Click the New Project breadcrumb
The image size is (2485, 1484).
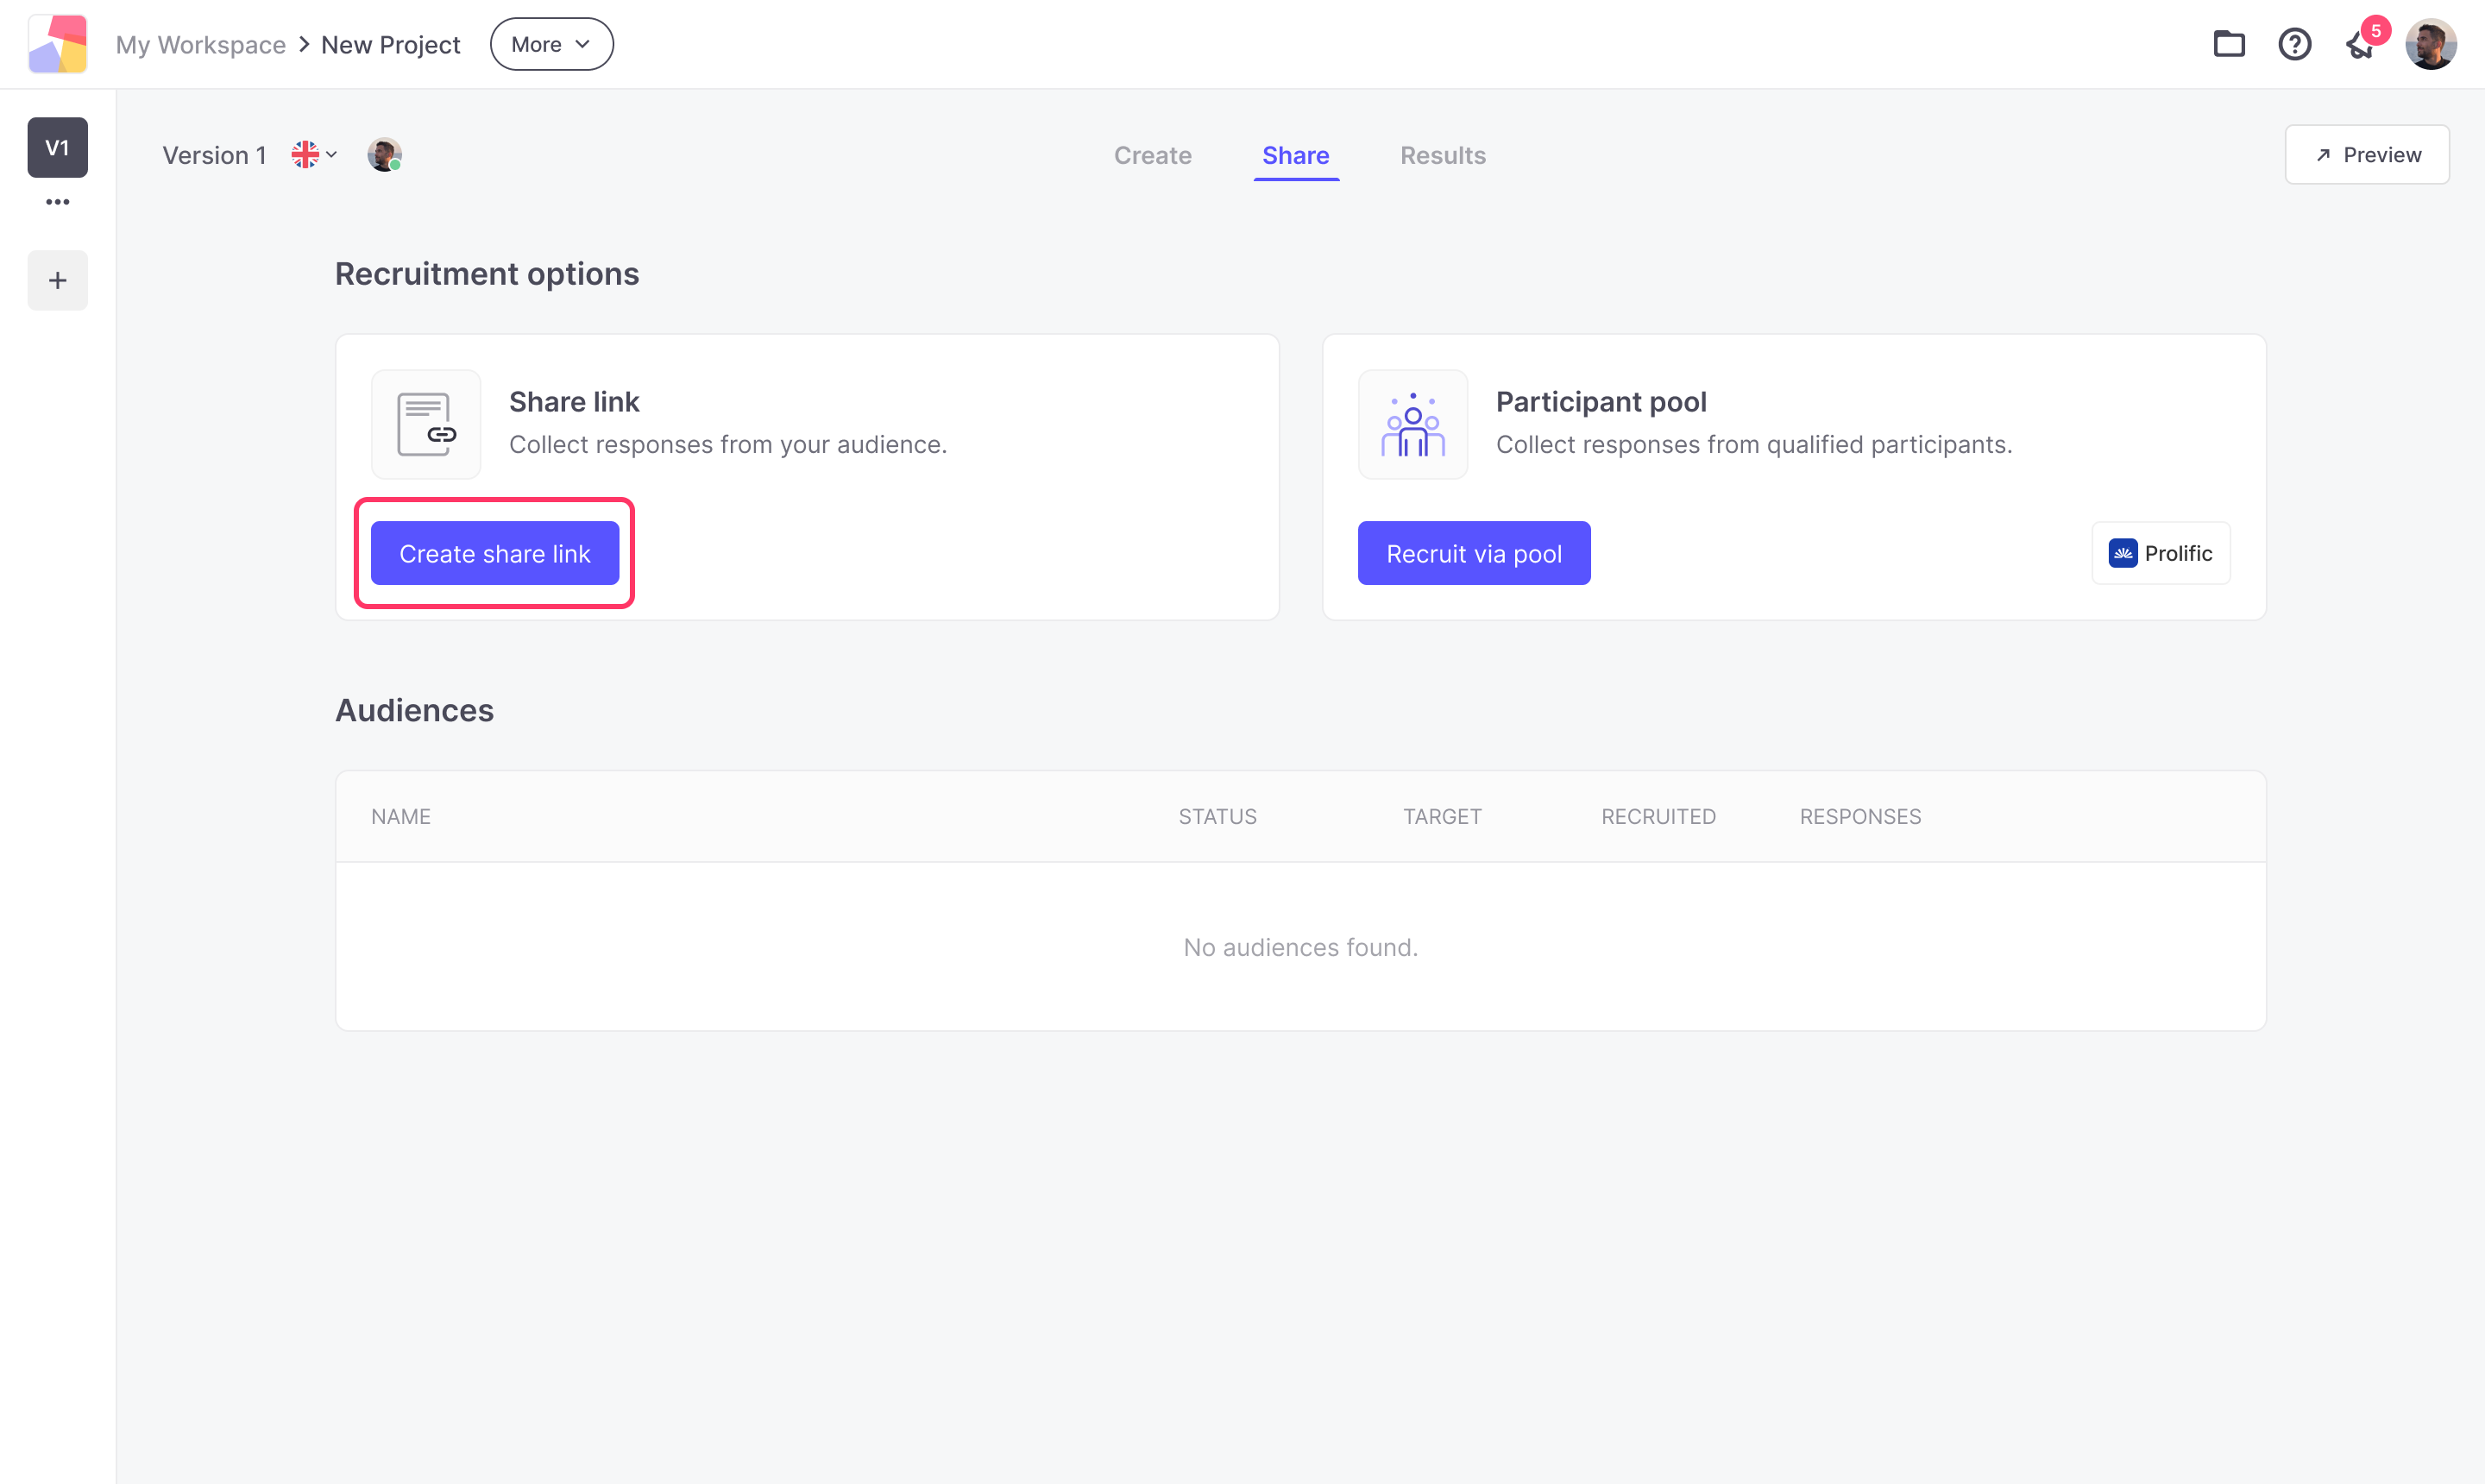[390, 45]
